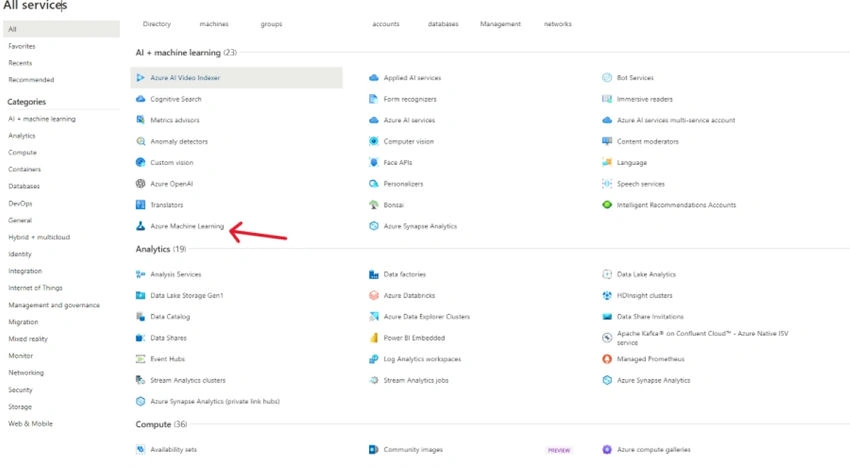Click the Personalizers icon
Viewport: 850px width, 468px height.
tap(374, 183)
